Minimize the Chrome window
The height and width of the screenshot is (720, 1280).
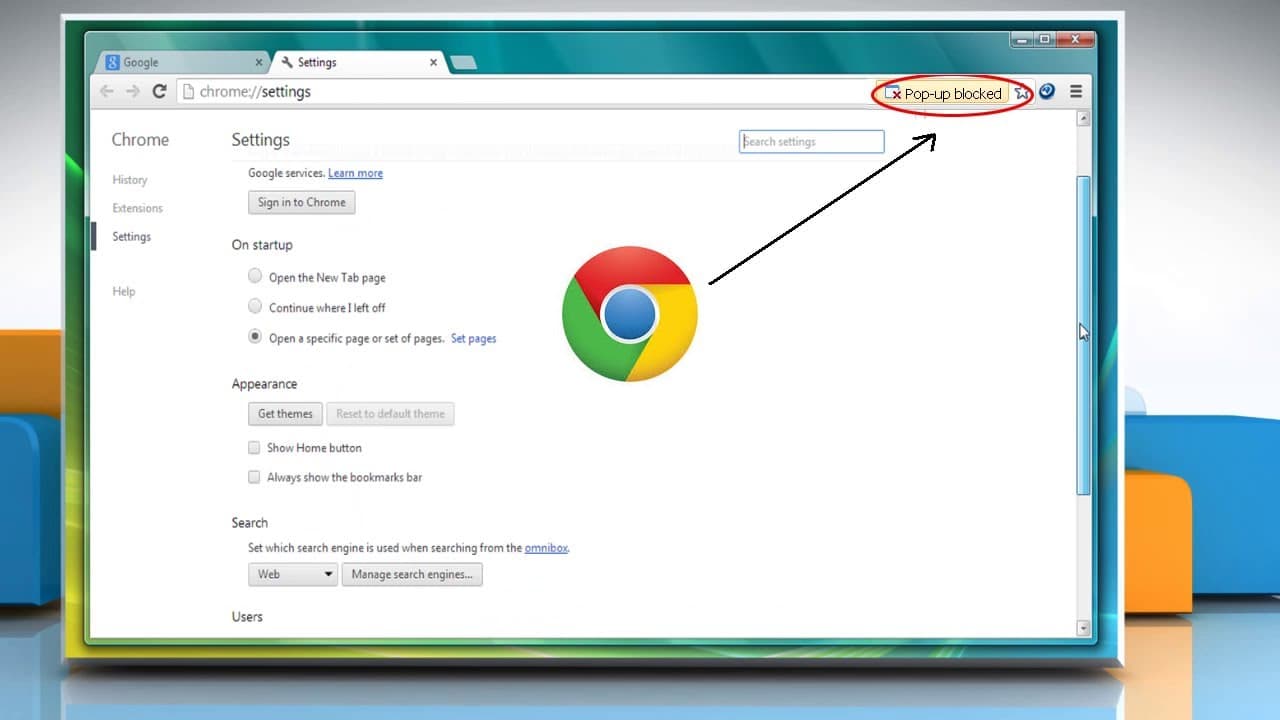pos(1022,39)
